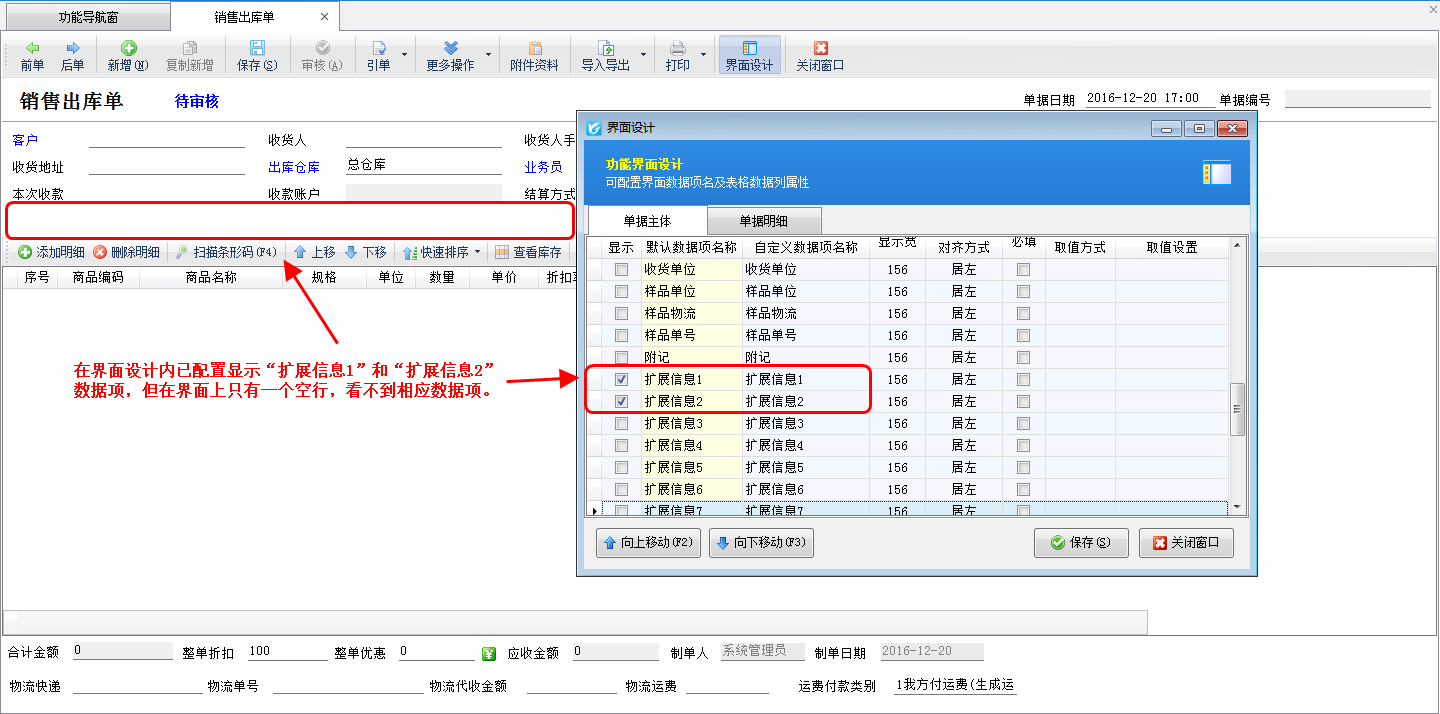Switch to the 单据明细 tab

coord(764,221)
